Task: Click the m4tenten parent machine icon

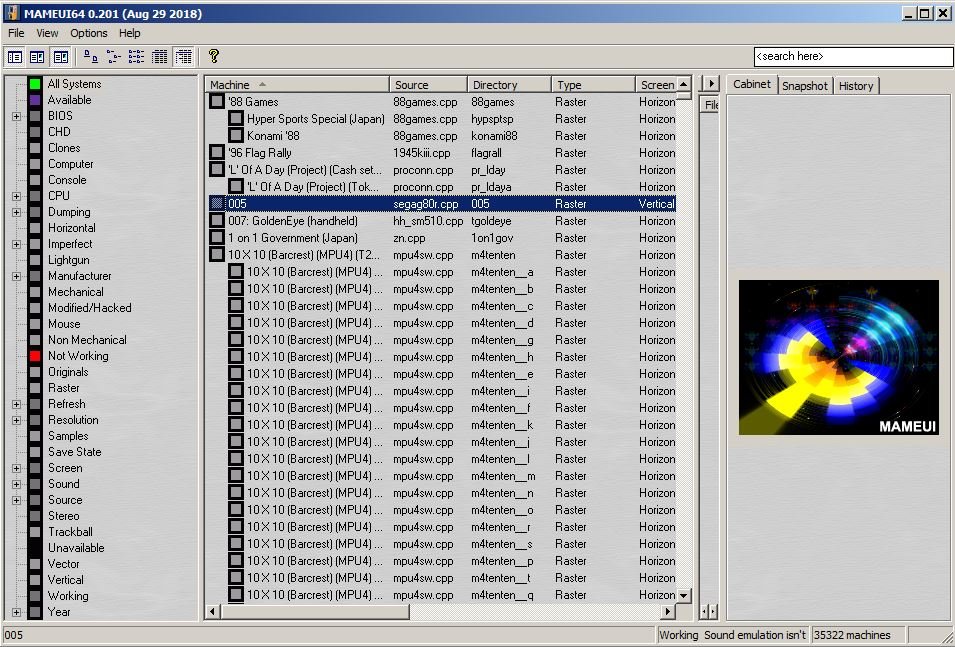Action: point(217,255)
